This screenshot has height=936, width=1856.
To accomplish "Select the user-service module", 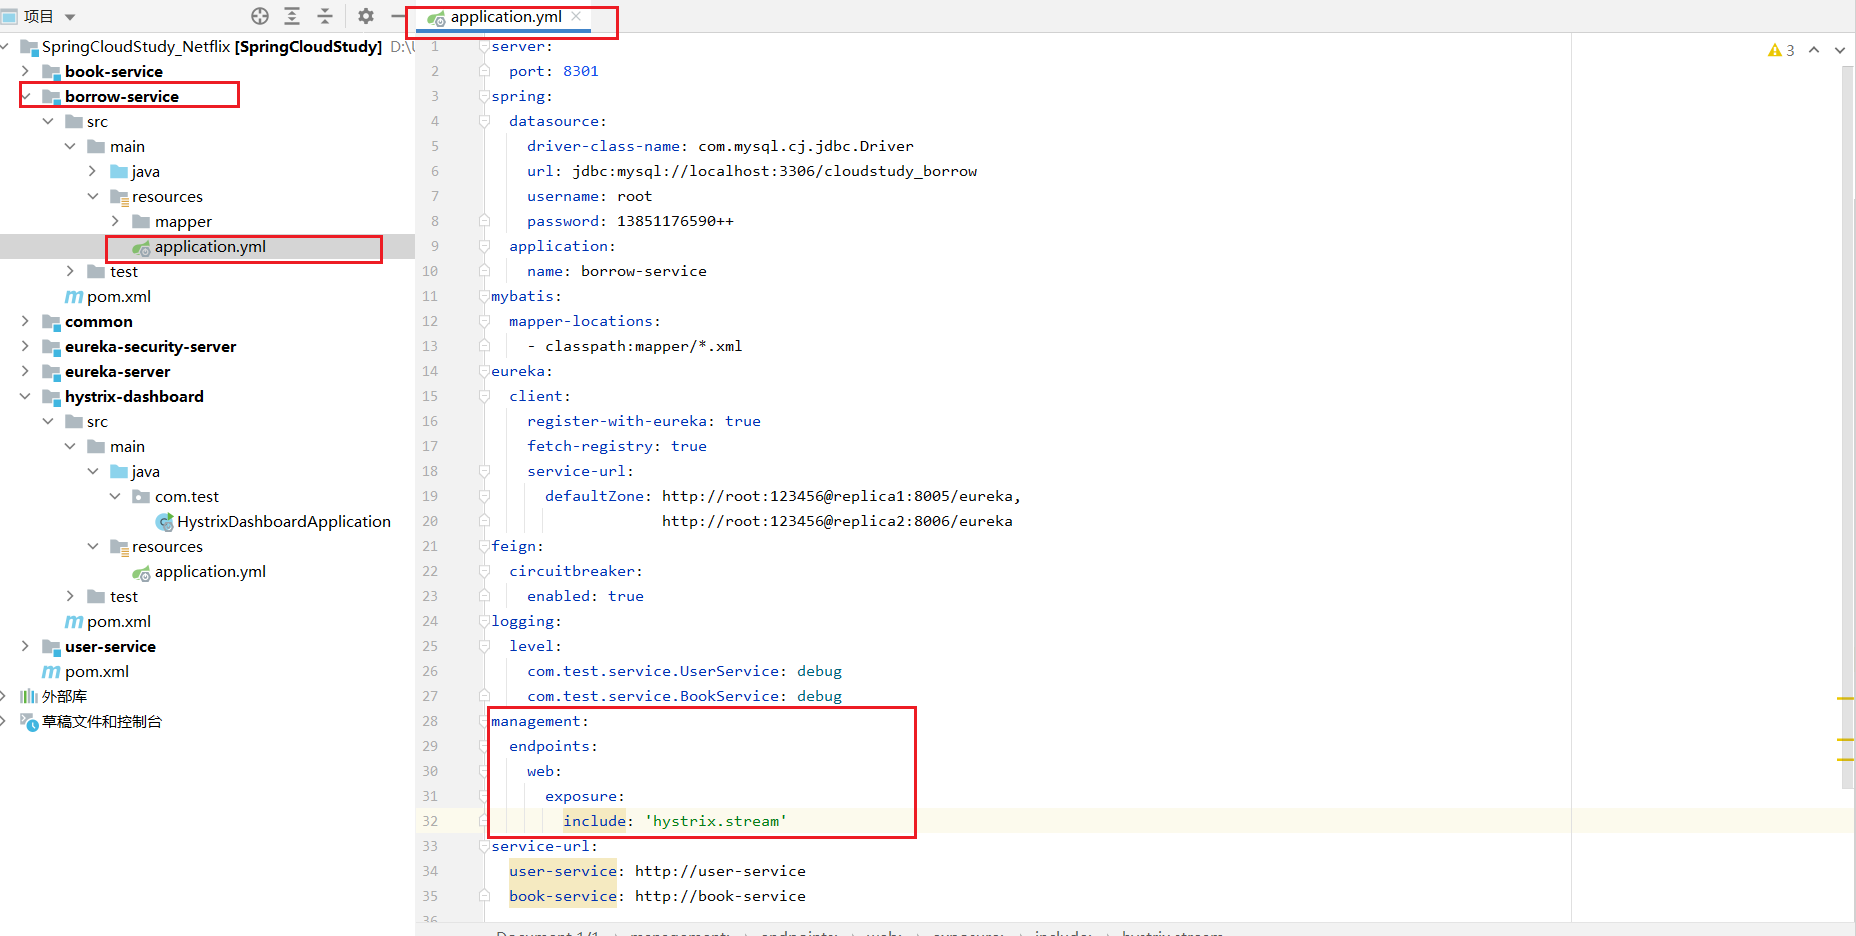I will 110,646.
